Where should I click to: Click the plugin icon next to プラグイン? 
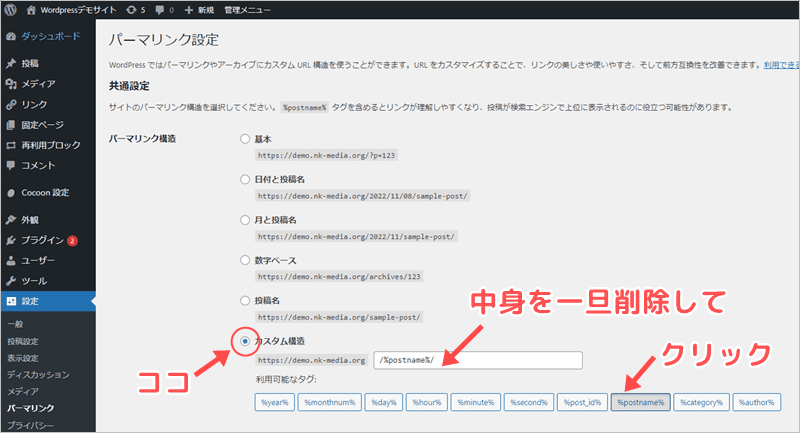[11, 240]
